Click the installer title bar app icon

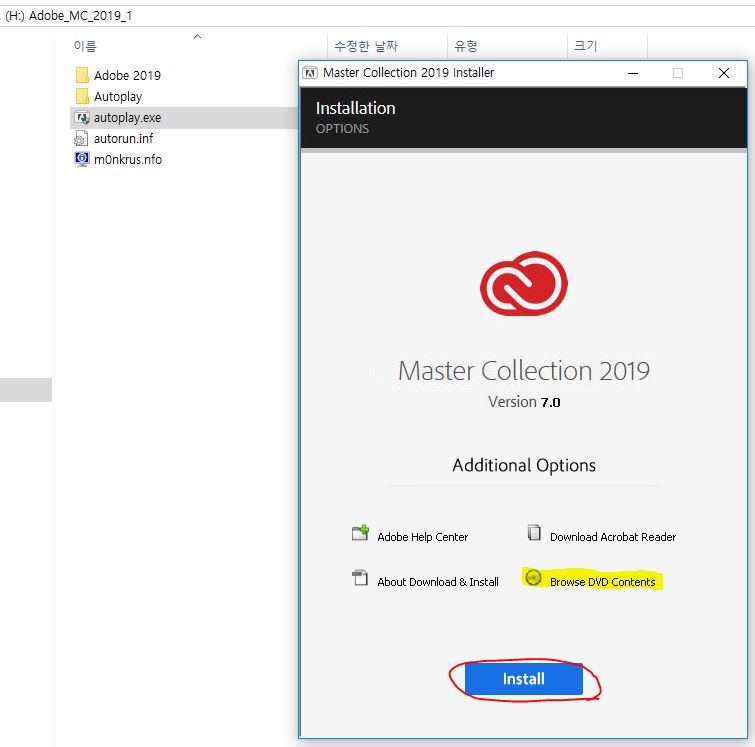[x=310, y=73]
